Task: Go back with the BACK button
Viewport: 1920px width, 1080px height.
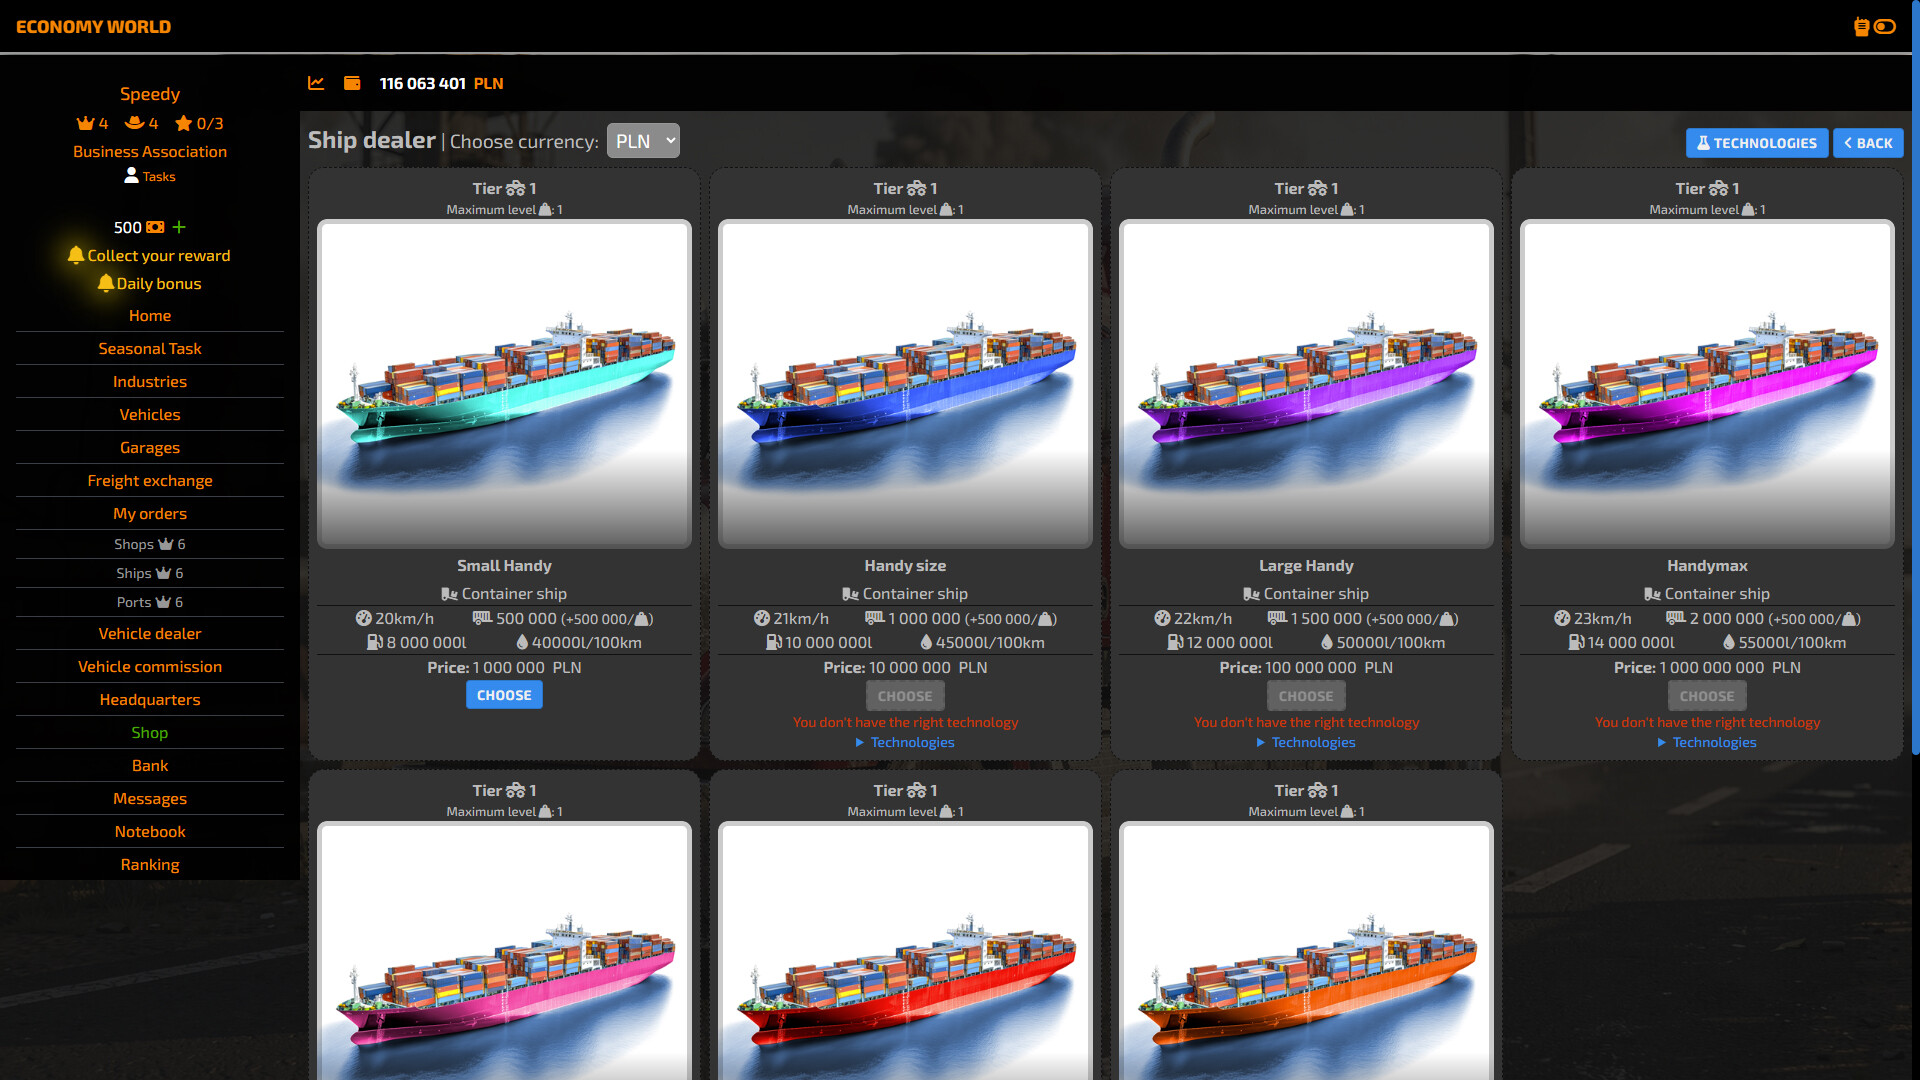Action: [x=1868, y=143]
